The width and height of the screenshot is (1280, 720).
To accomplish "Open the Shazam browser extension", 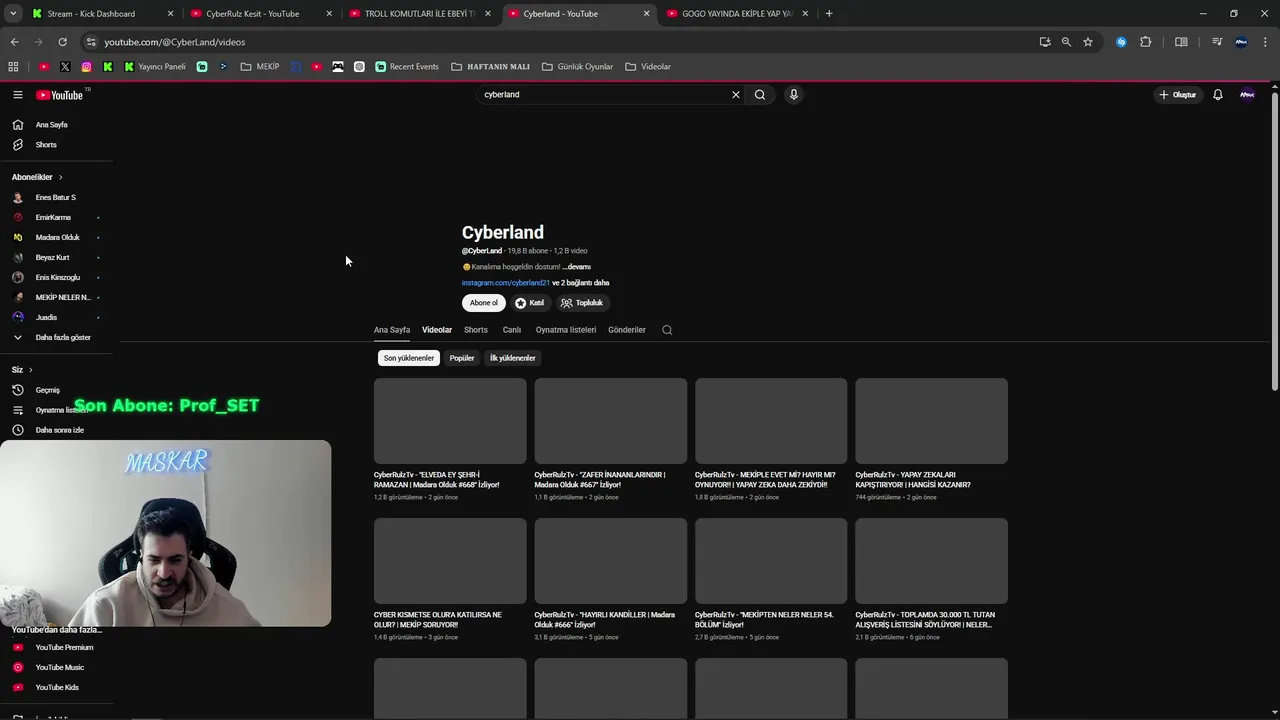I will click(x=1121, y=42).
